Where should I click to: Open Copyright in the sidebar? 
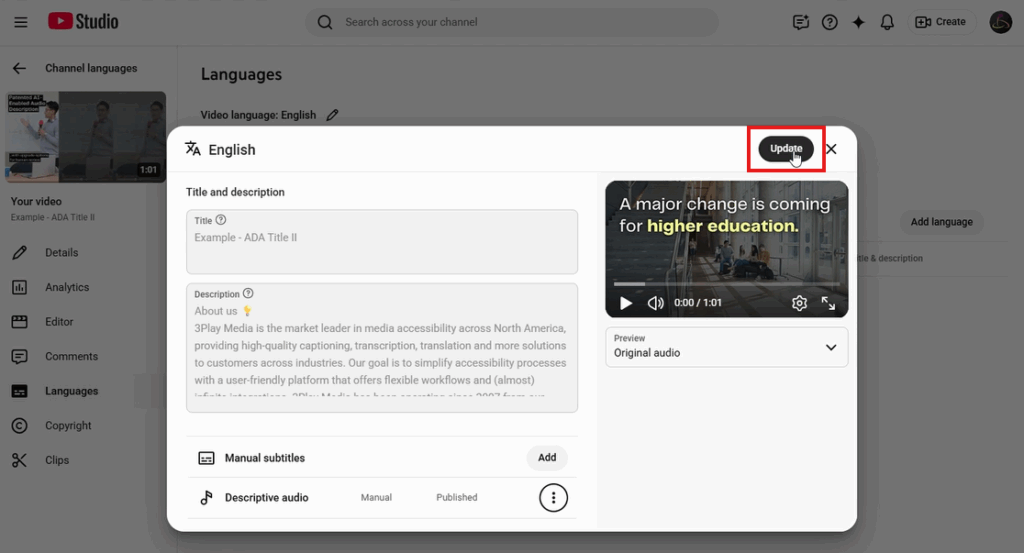click(68, 426)
